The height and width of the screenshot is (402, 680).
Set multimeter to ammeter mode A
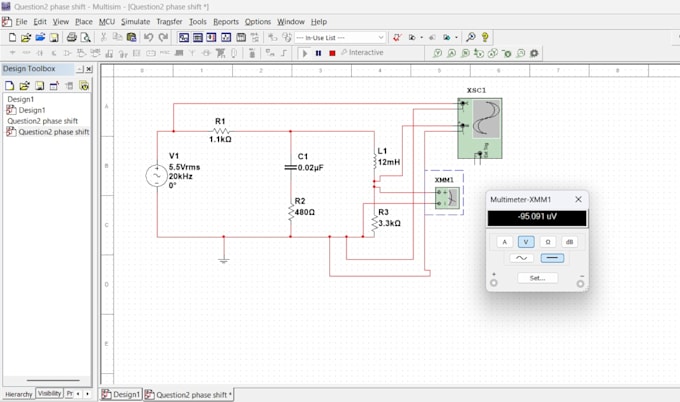coord(504,242)
